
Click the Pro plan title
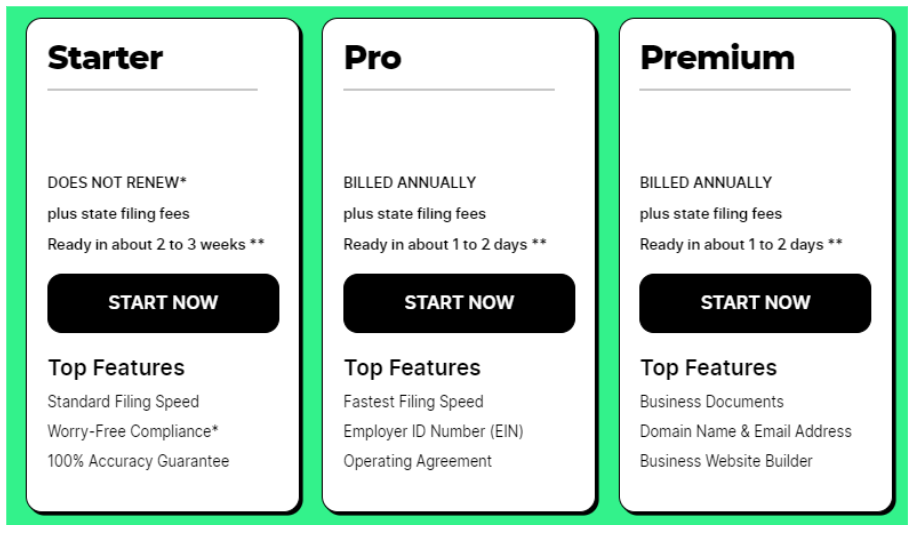tap(372, 58)
